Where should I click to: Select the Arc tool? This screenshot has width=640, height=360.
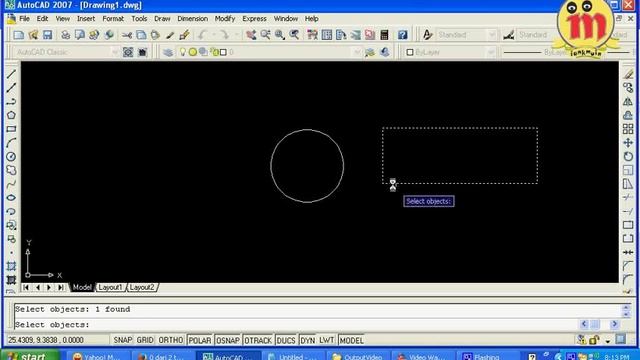[x=11, y=143]
